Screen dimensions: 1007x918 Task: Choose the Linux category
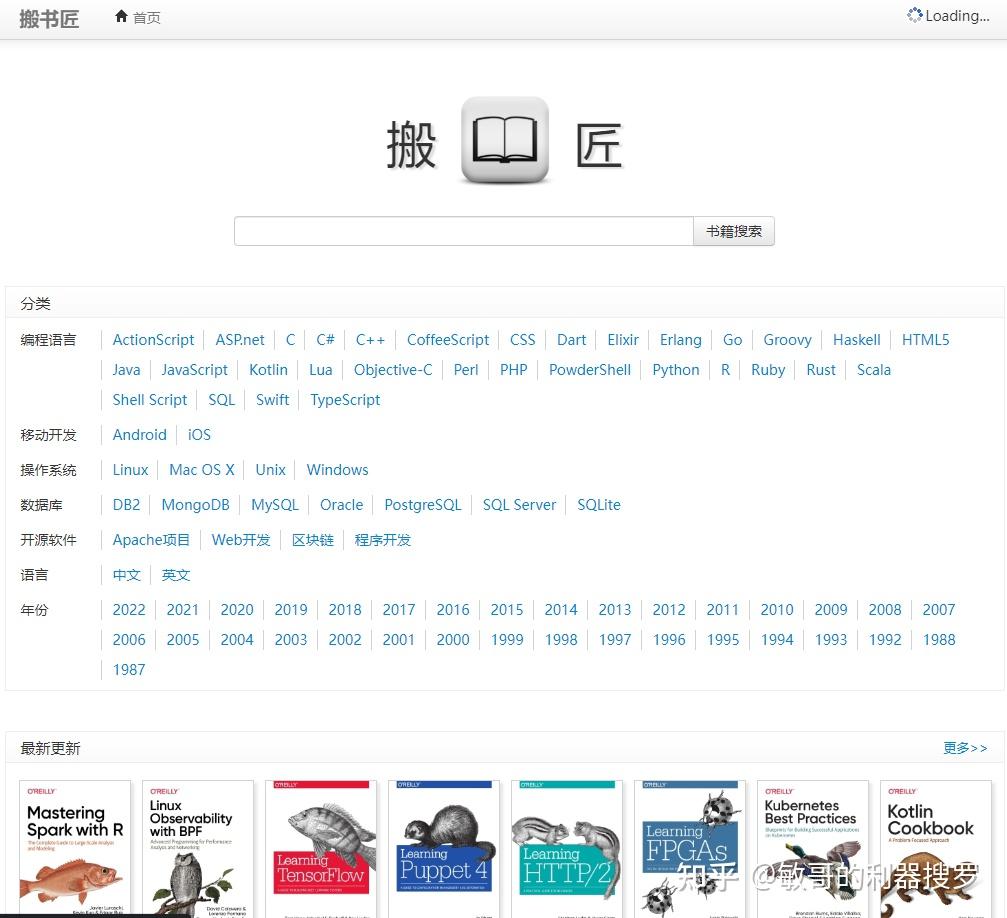coord(130,470)
